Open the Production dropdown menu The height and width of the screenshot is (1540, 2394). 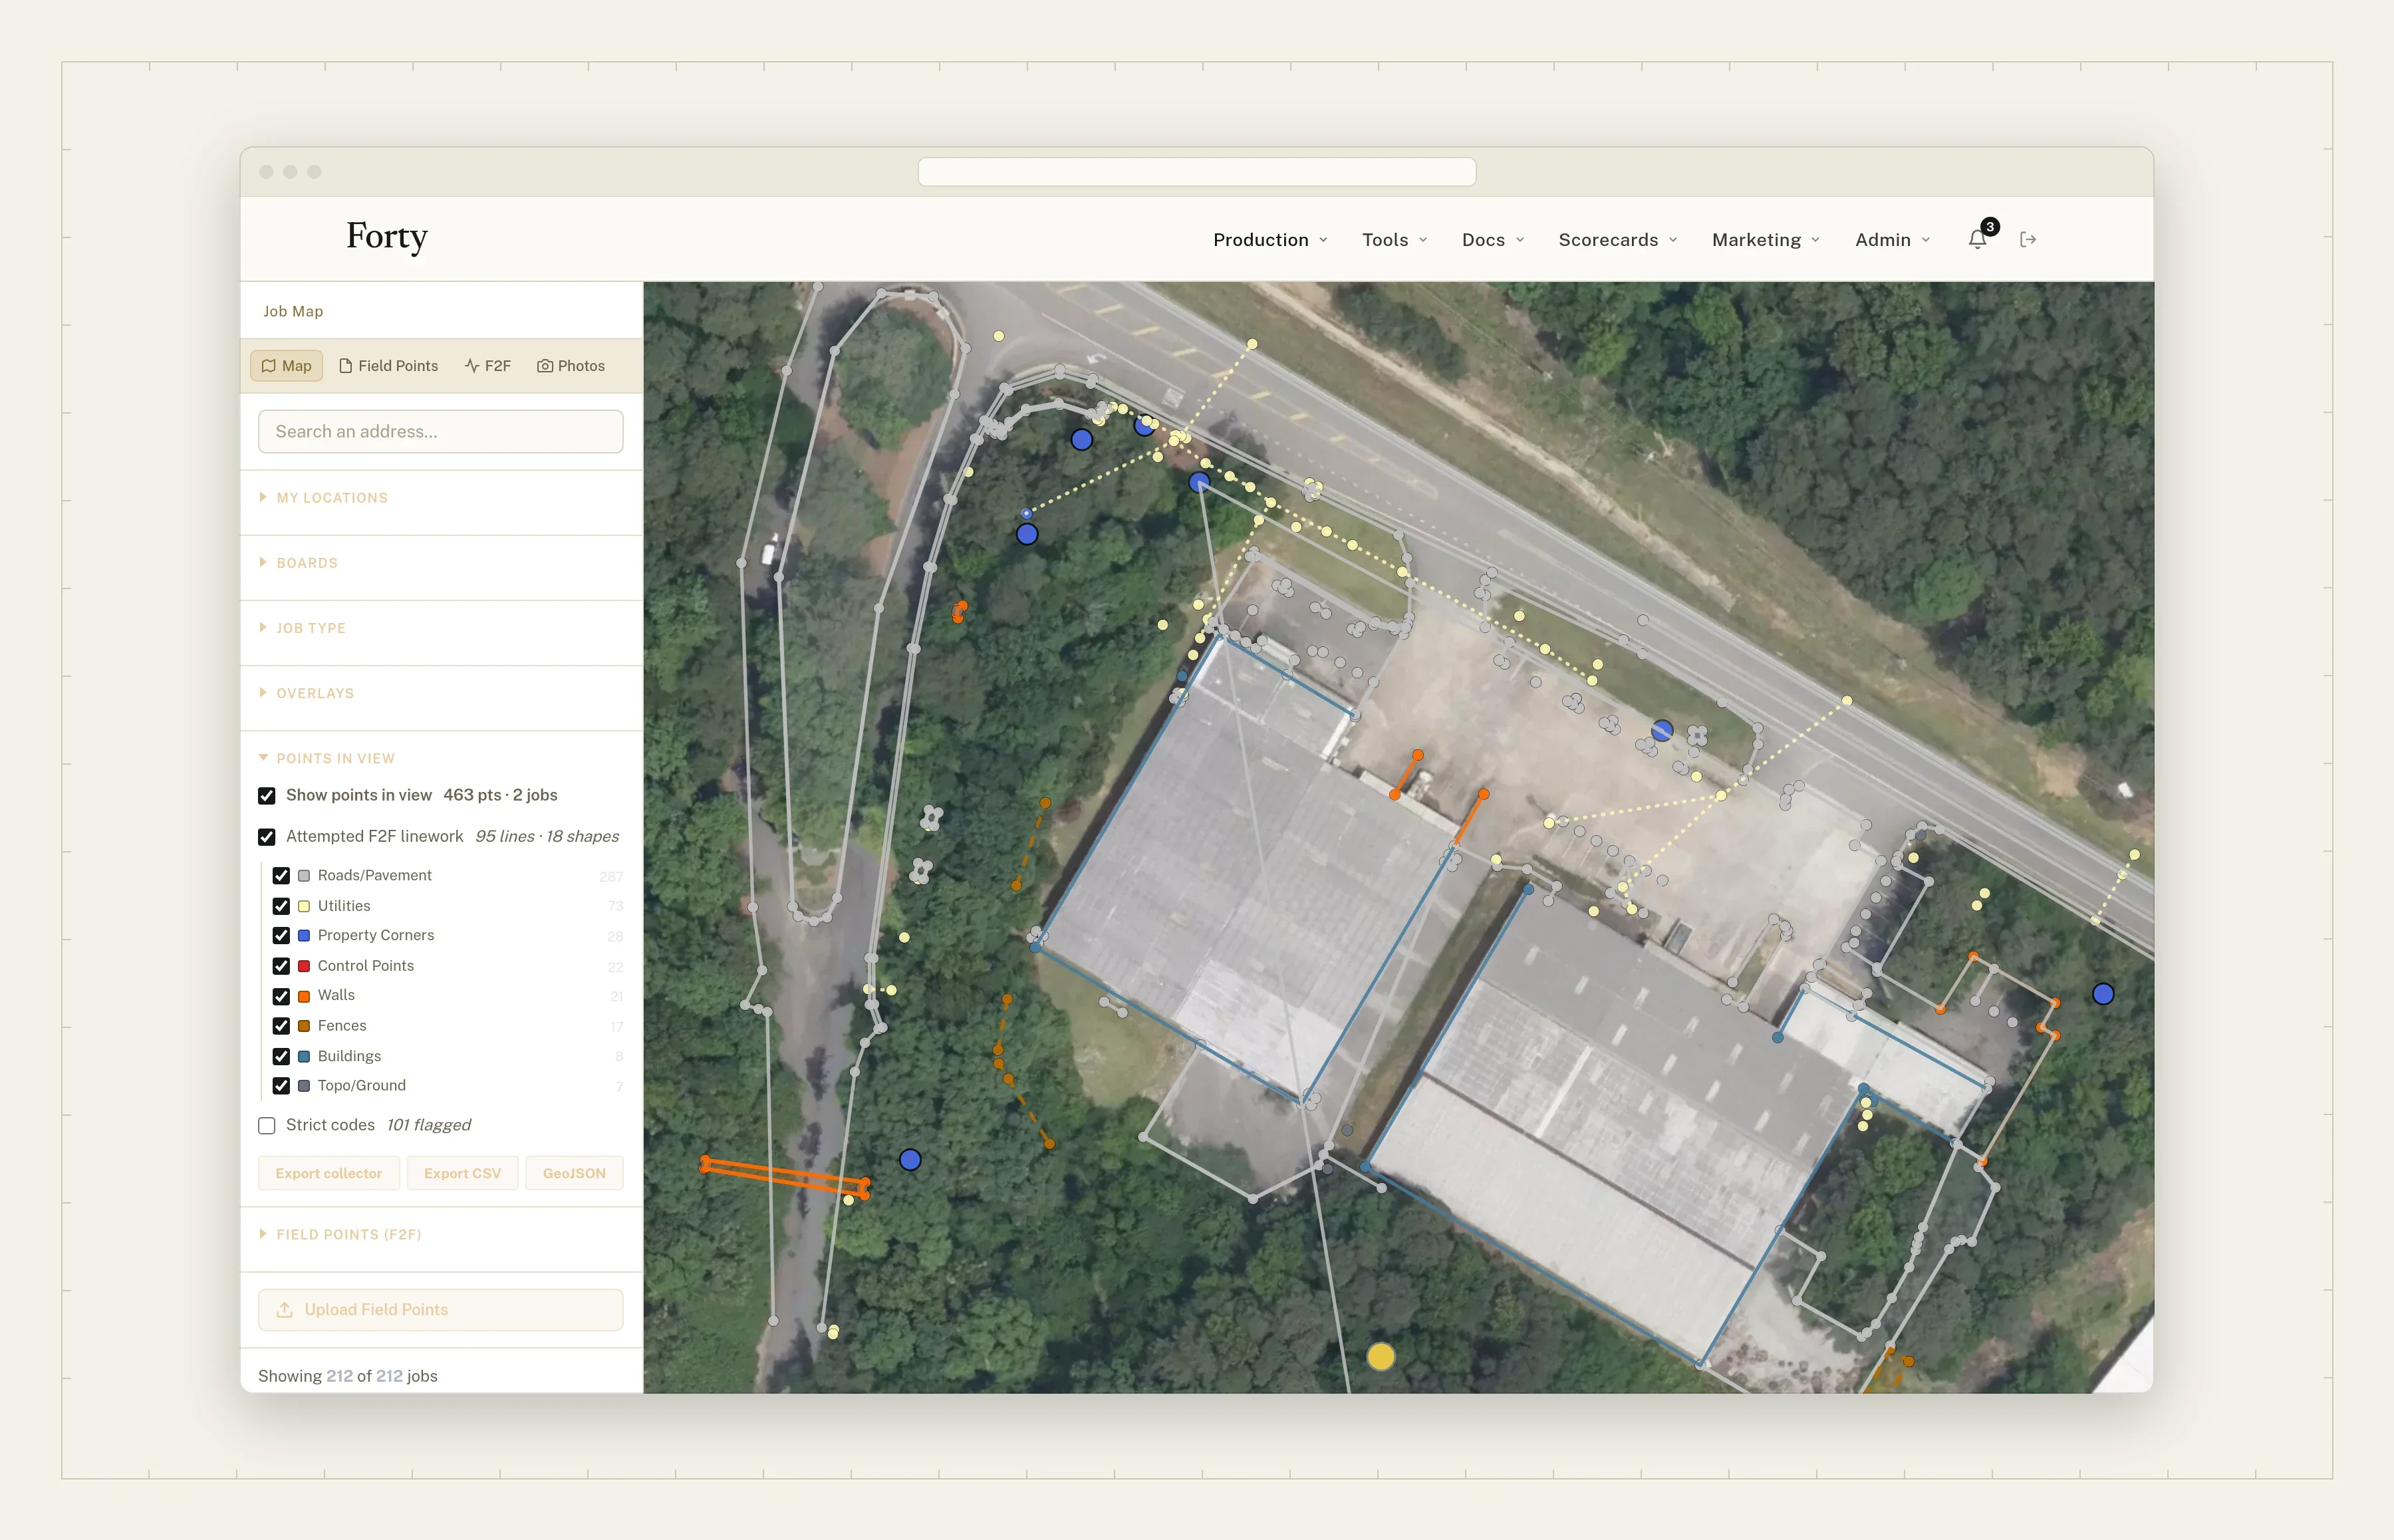coord(1270,240)
